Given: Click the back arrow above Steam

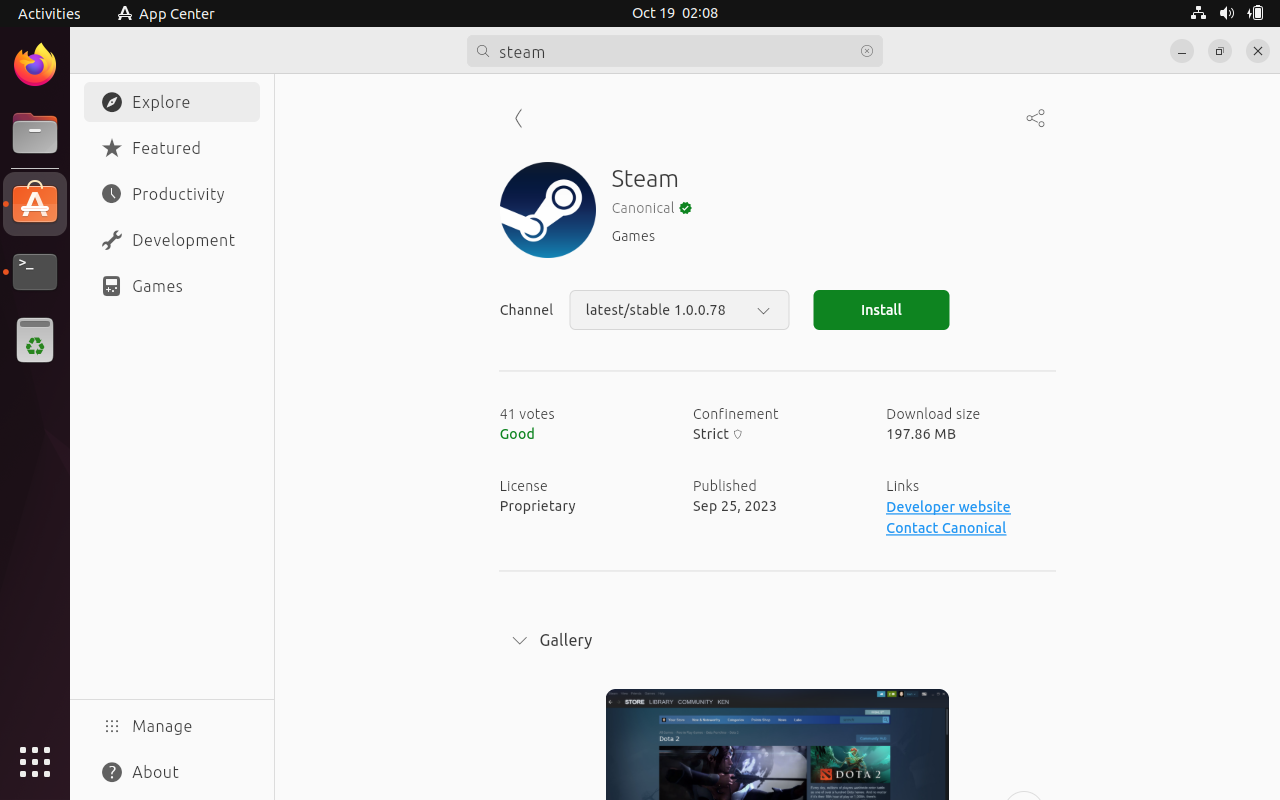Looking at the screenshot, I should tap(518, 118).
